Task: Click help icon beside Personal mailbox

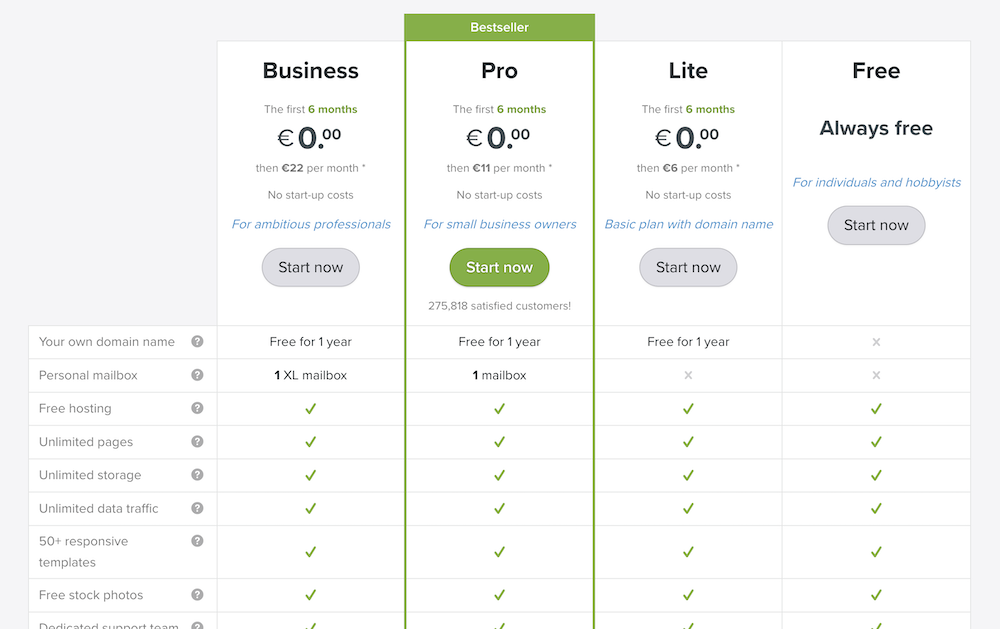Action: click(x=197, y=375)
